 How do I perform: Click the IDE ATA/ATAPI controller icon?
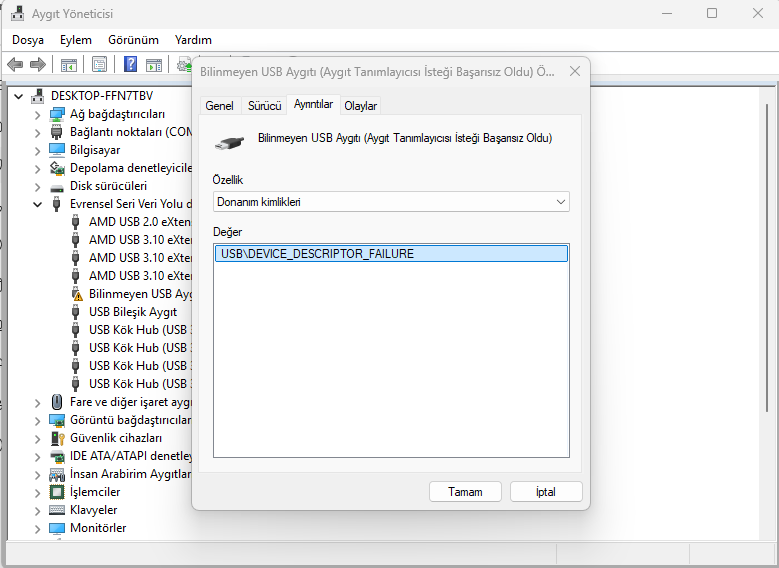click(x=57, y=456)
